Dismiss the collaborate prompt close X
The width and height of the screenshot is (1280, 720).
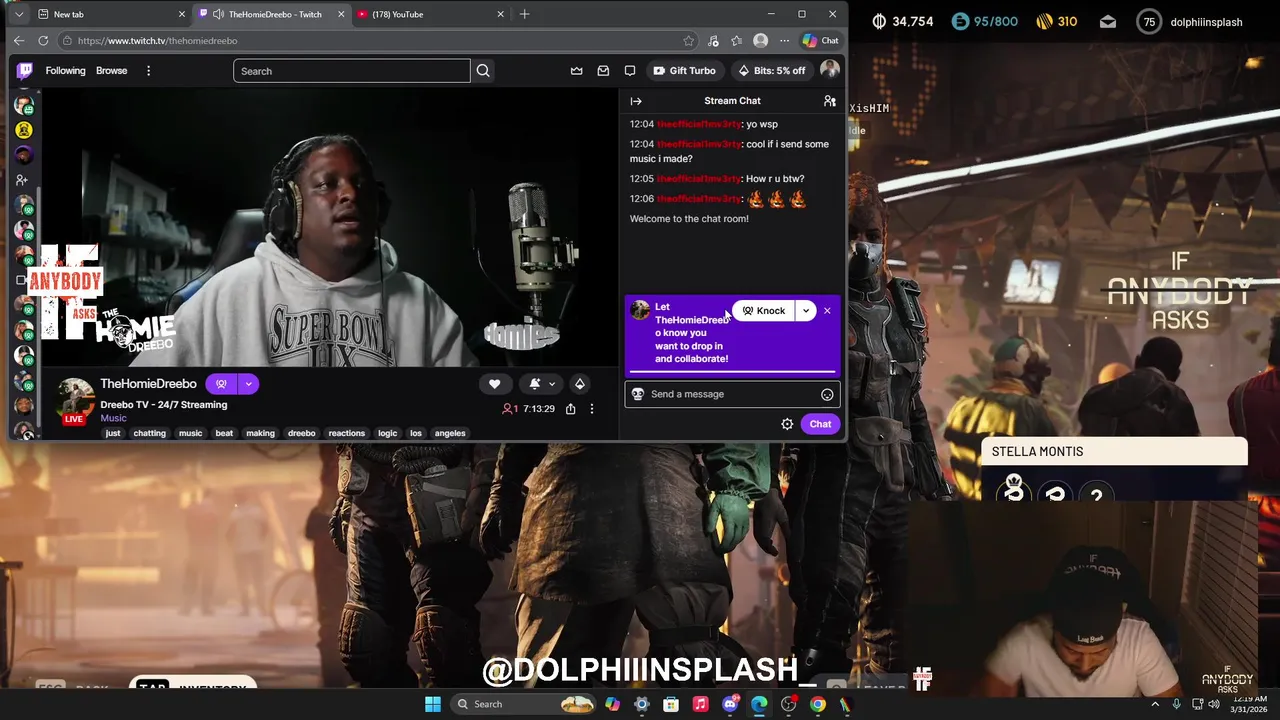coord(827,311)
